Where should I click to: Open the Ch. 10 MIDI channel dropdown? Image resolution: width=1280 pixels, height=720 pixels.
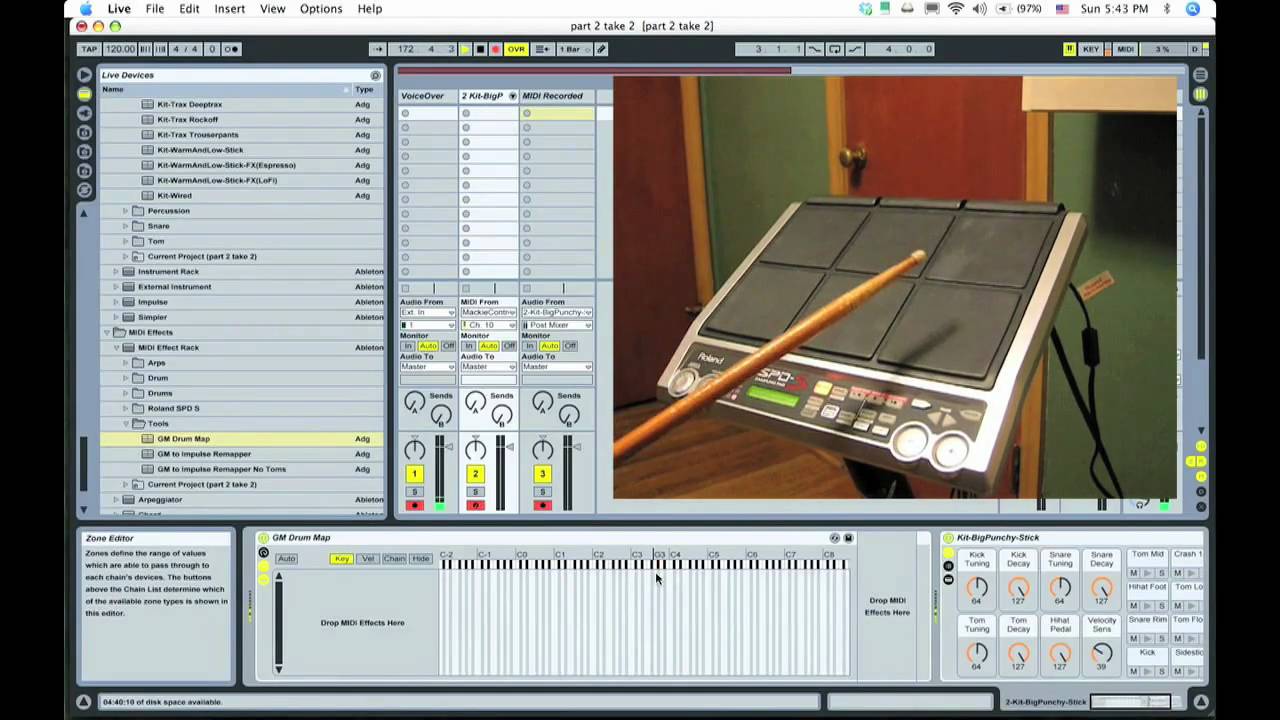click(x=488, y=325)
